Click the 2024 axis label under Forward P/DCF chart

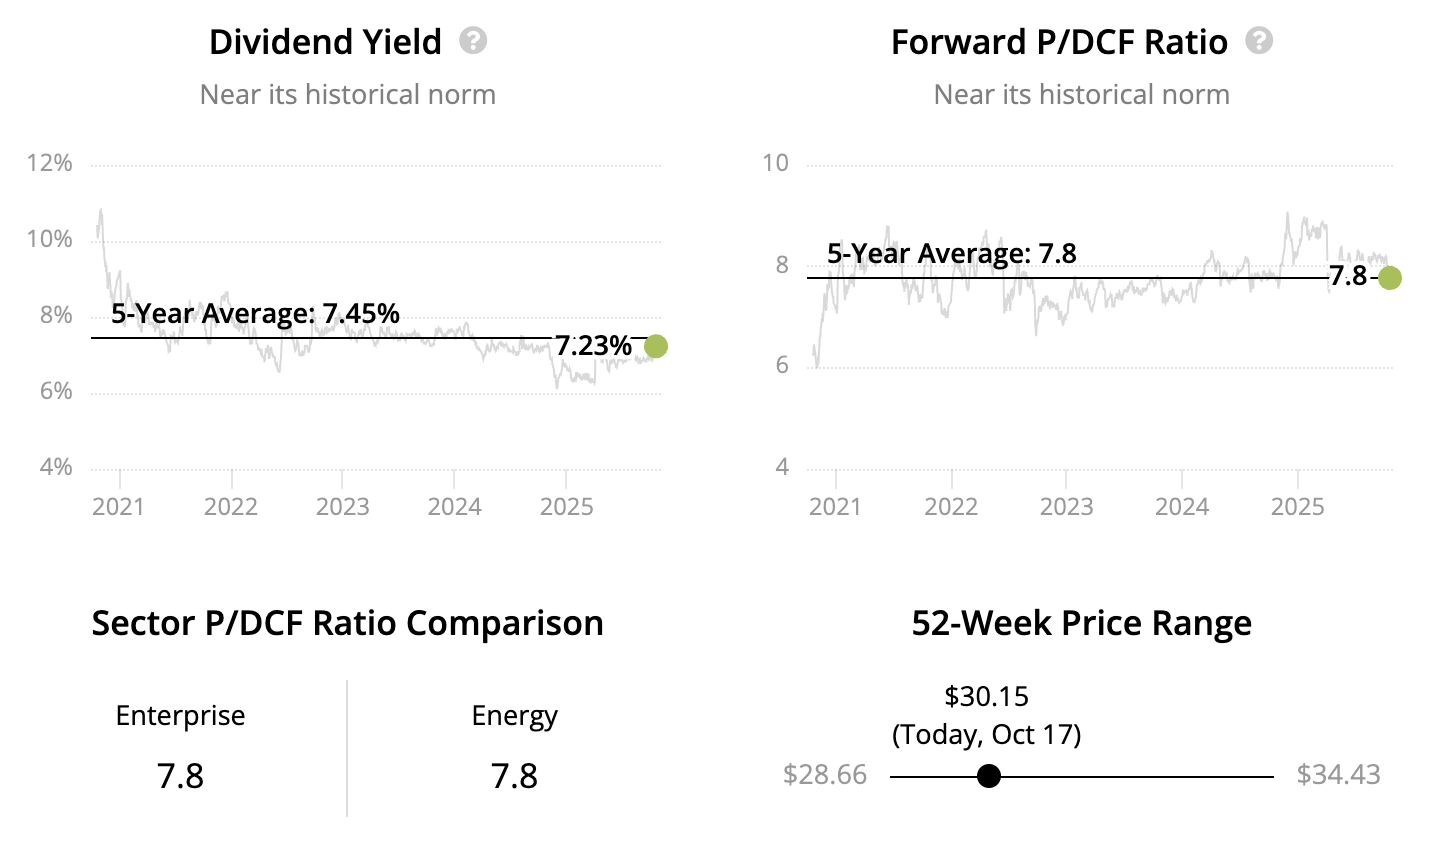(1182, 506)
